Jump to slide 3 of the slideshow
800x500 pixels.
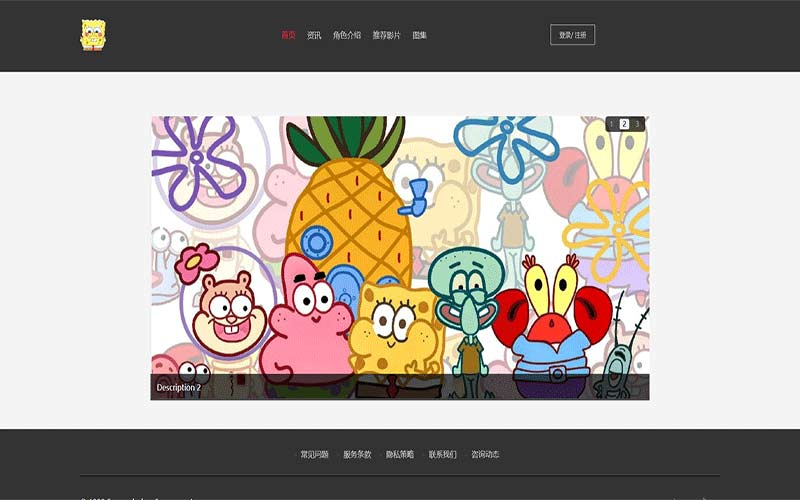637,124
